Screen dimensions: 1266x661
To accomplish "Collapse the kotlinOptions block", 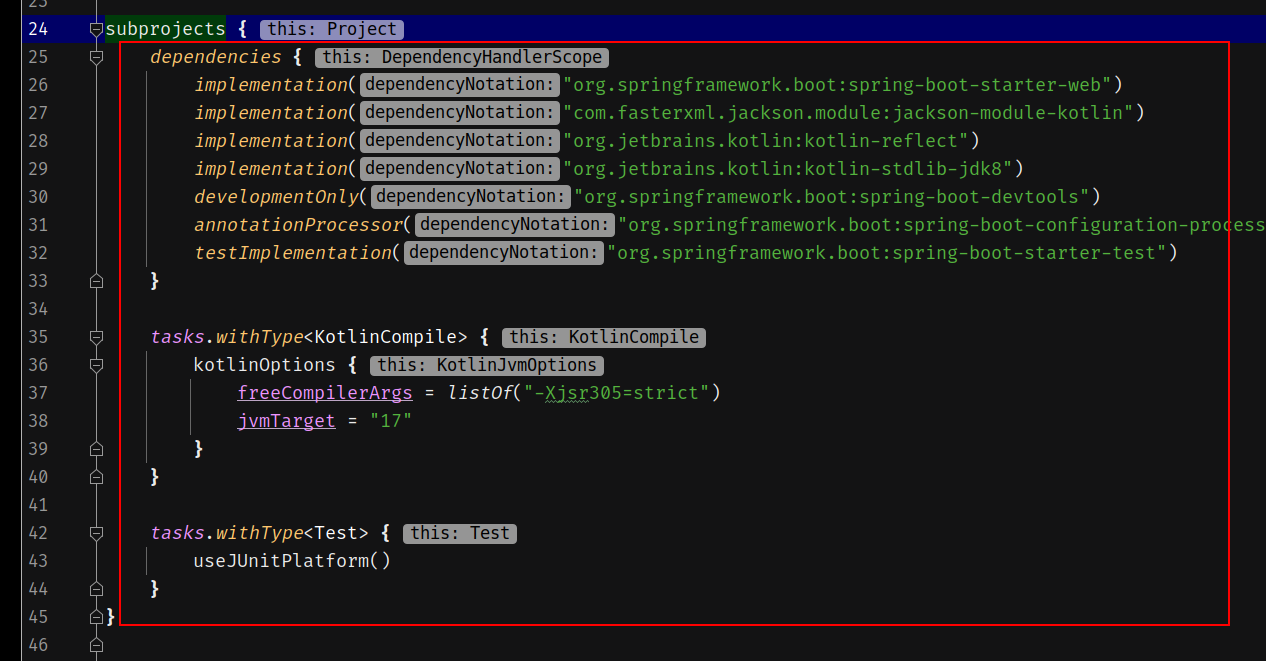I will coord(96,365).
